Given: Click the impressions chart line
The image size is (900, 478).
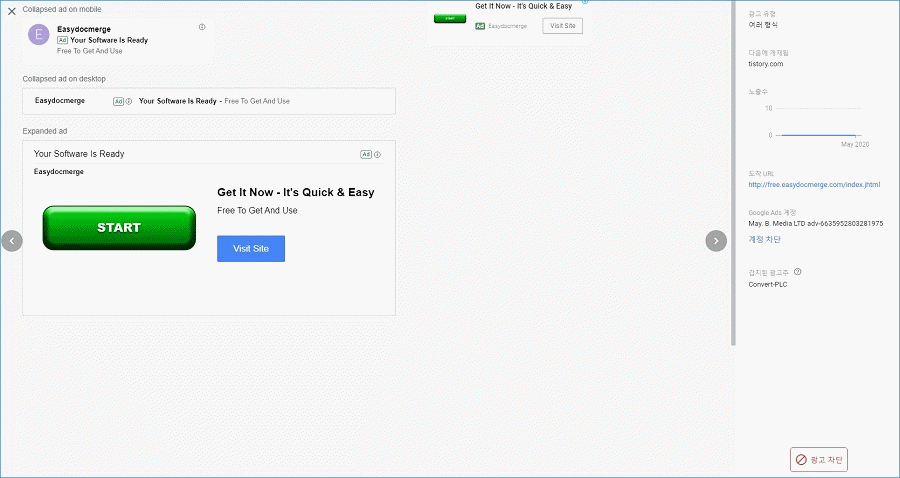Looking at the screenshot, I should (818, 135).
